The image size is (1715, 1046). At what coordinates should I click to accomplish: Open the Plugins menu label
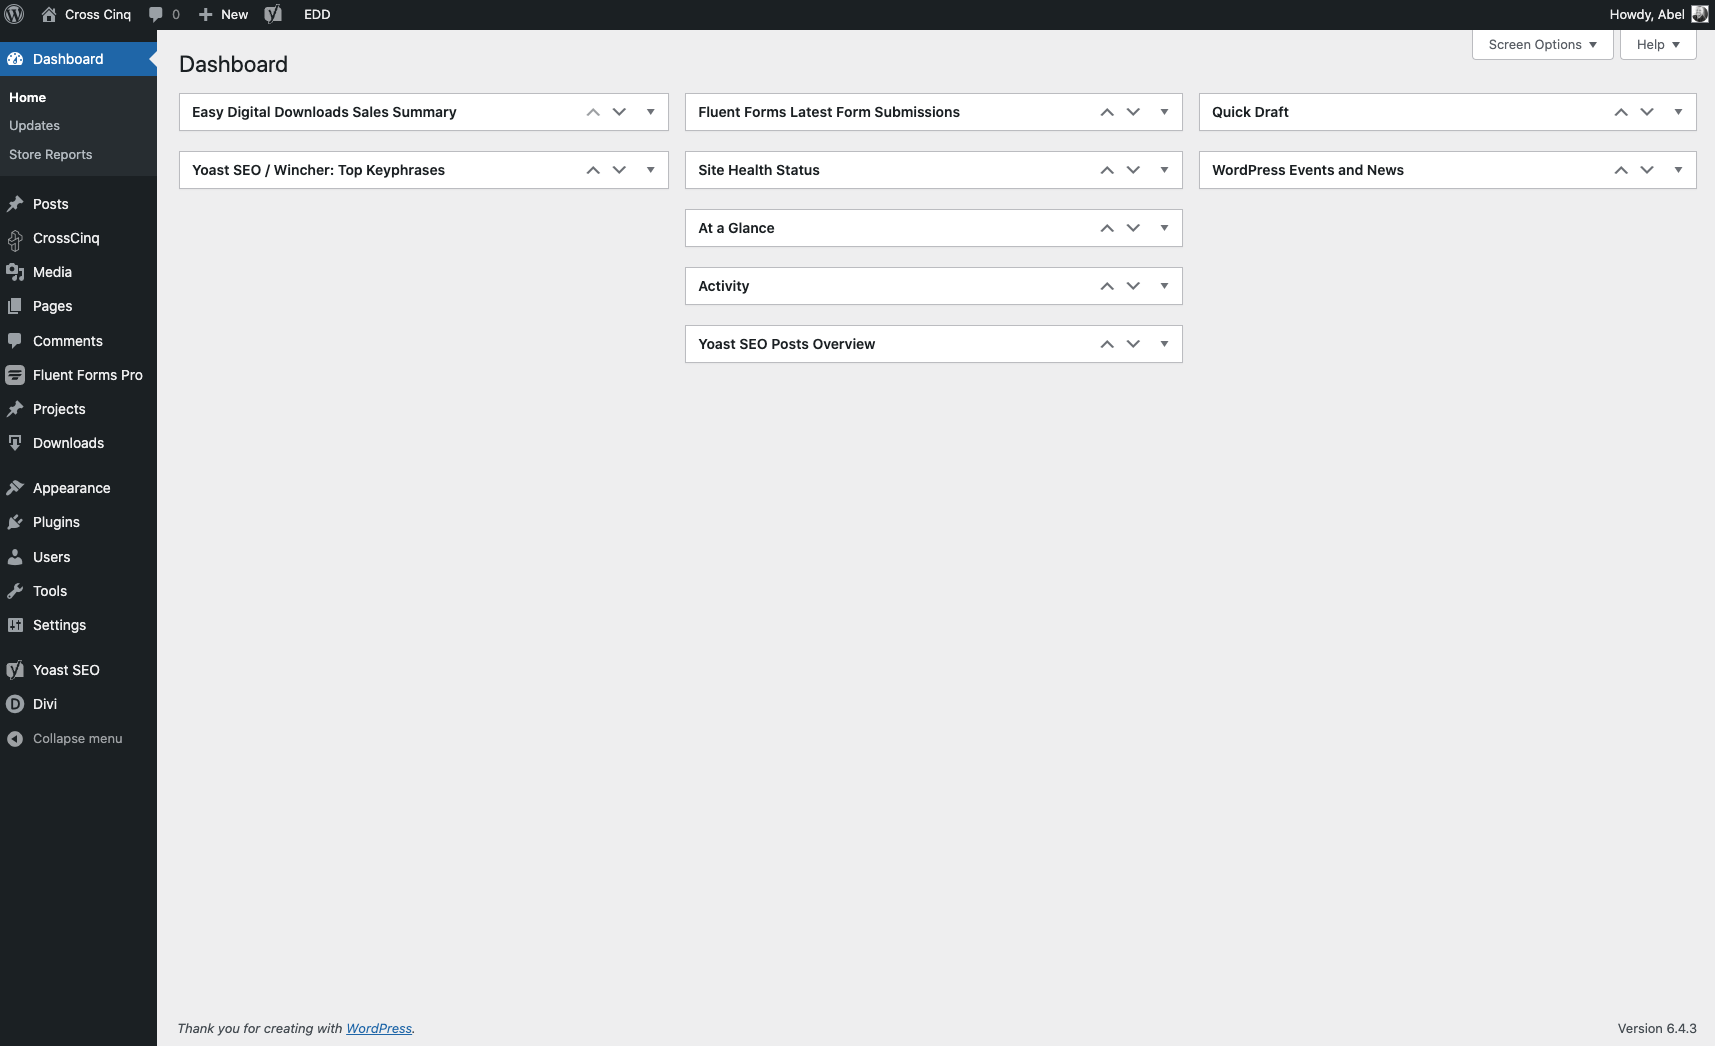56,522
